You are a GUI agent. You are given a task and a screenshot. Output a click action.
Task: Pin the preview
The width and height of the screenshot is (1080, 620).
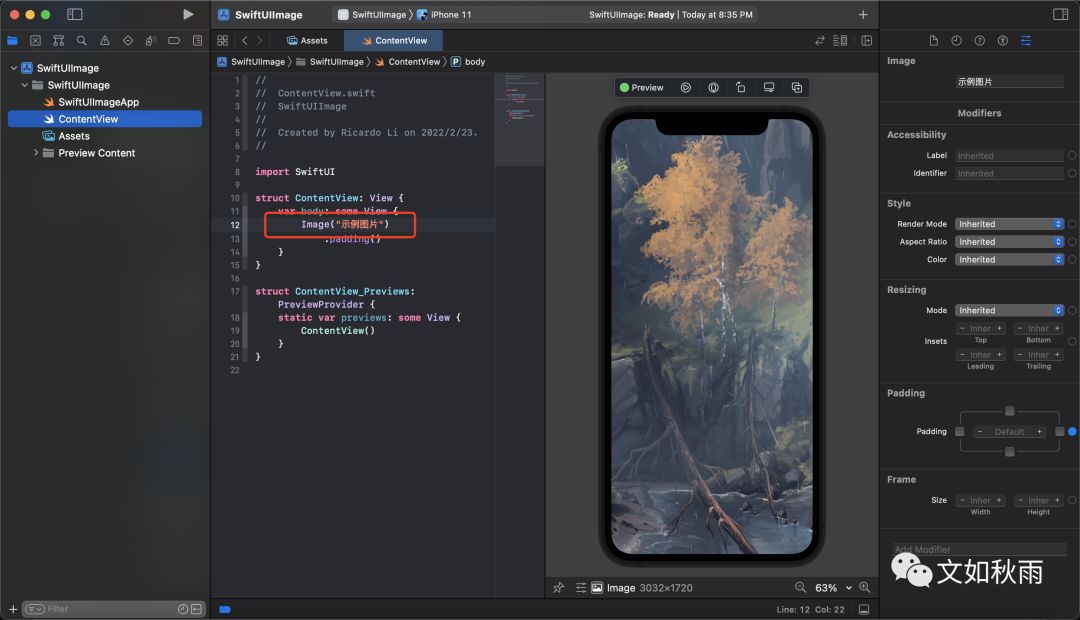pos(559,588)
